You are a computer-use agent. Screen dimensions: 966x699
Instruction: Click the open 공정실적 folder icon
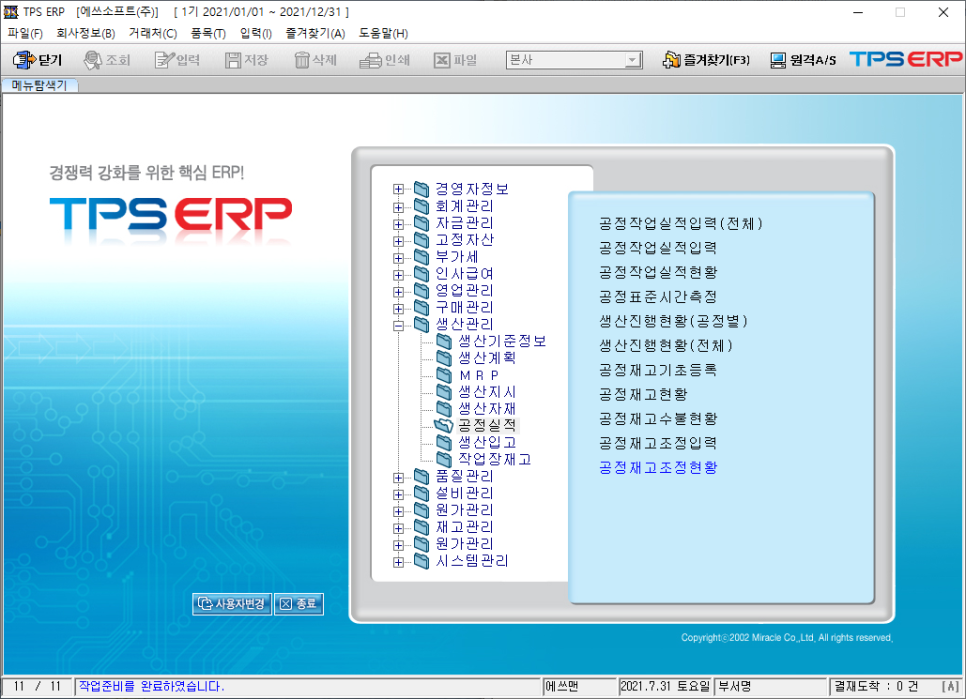point(444,425)
